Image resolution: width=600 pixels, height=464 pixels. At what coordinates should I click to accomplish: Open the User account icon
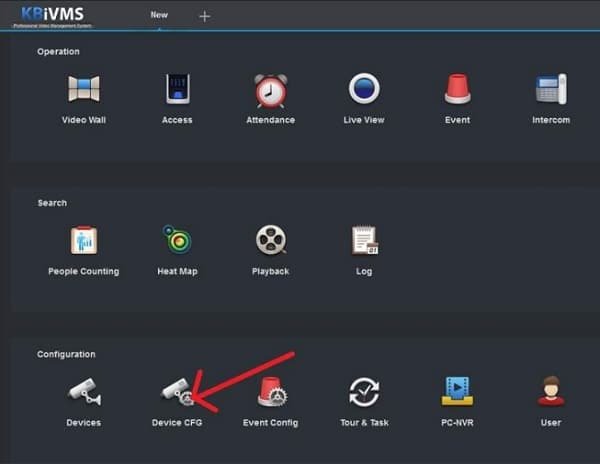point(551,391)
